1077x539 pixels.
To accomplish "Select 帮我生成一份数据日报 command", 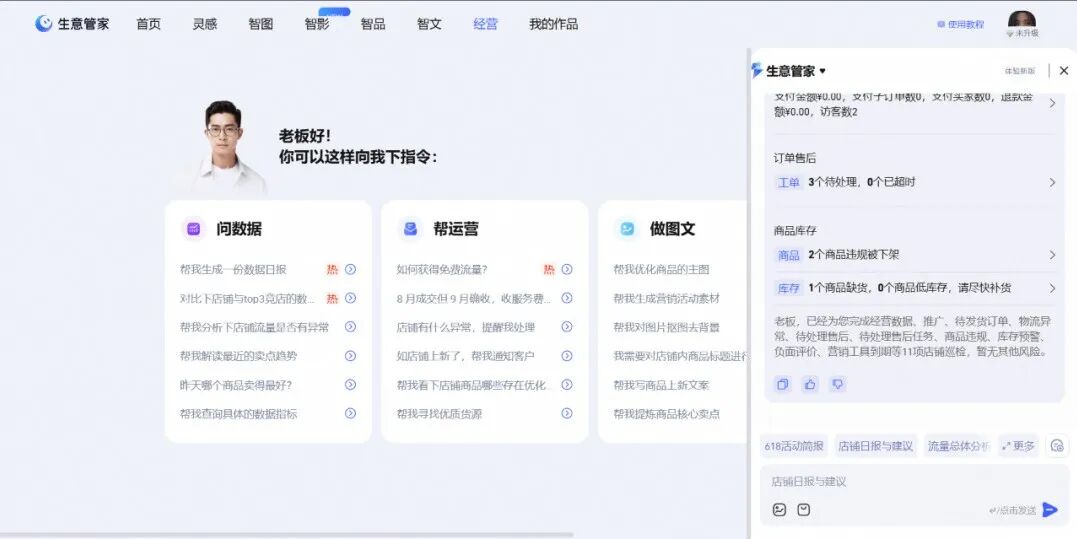I will 233,269.
